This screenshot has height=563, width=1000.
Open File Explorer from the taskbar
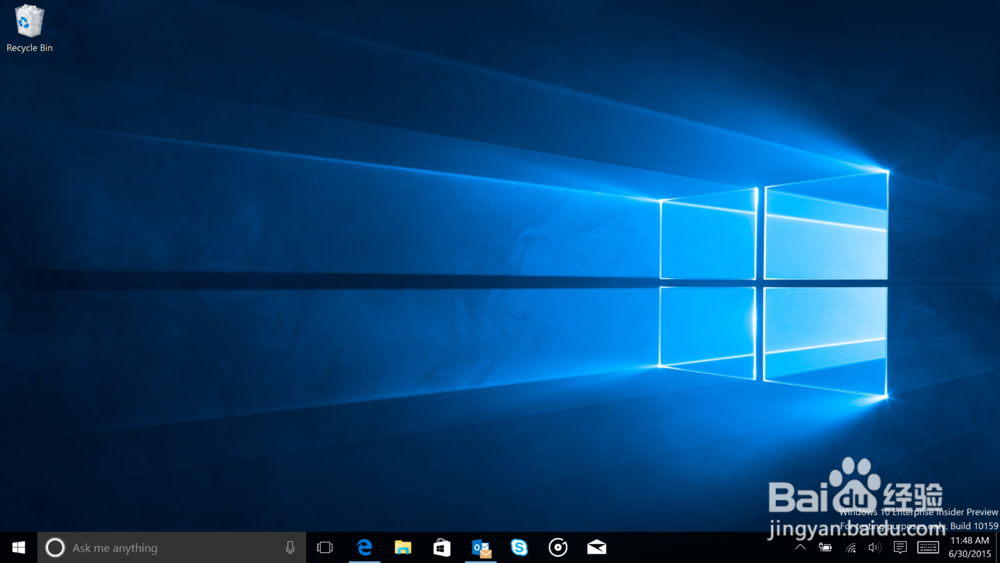tap(403, 548)
